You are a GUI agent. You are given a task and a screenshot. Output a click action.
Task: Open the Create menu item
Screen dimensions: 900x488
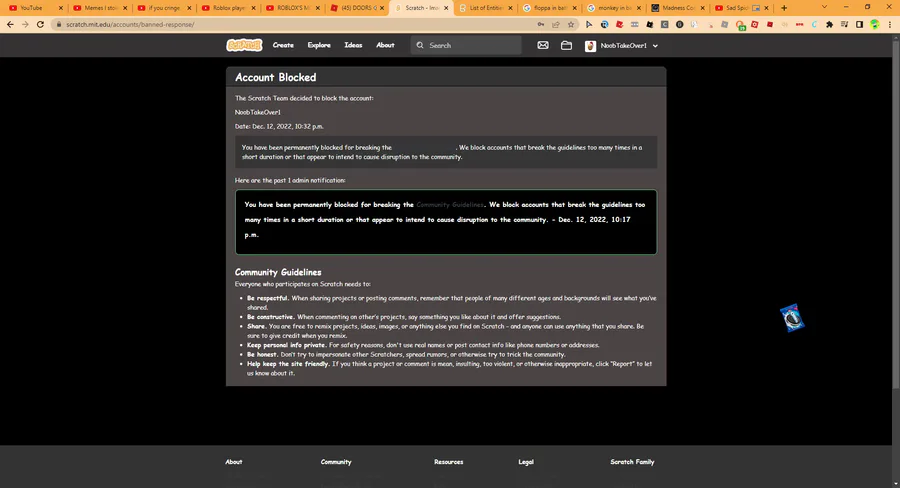283,45
